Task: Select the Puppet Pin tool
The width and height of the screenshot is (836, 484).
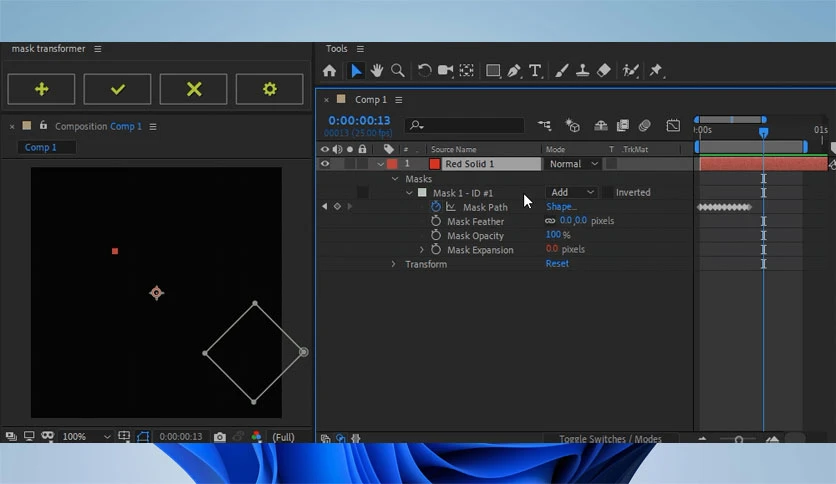Action: (656, 70)
